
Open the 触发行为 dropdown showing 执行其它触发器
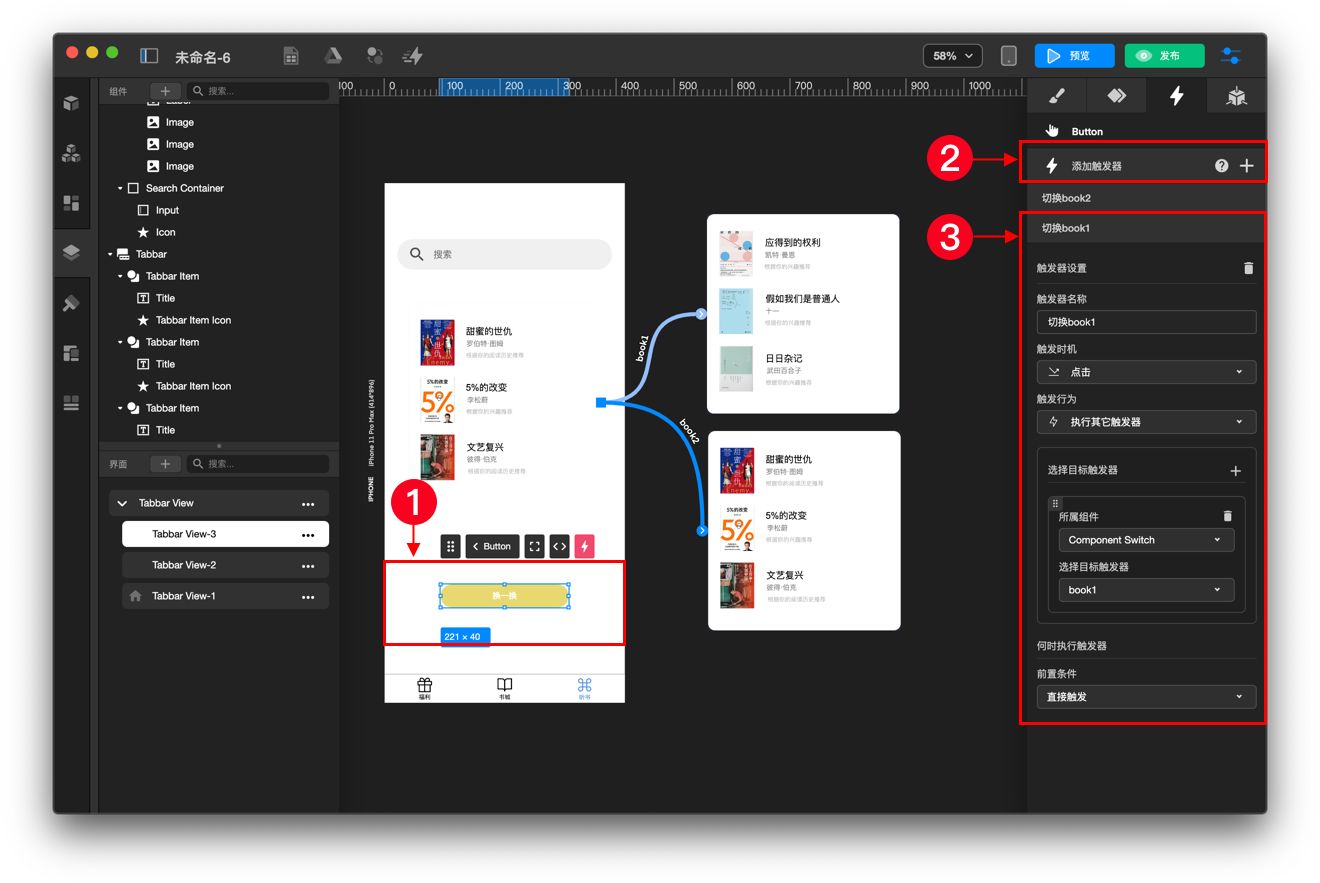coord(1146,422)
